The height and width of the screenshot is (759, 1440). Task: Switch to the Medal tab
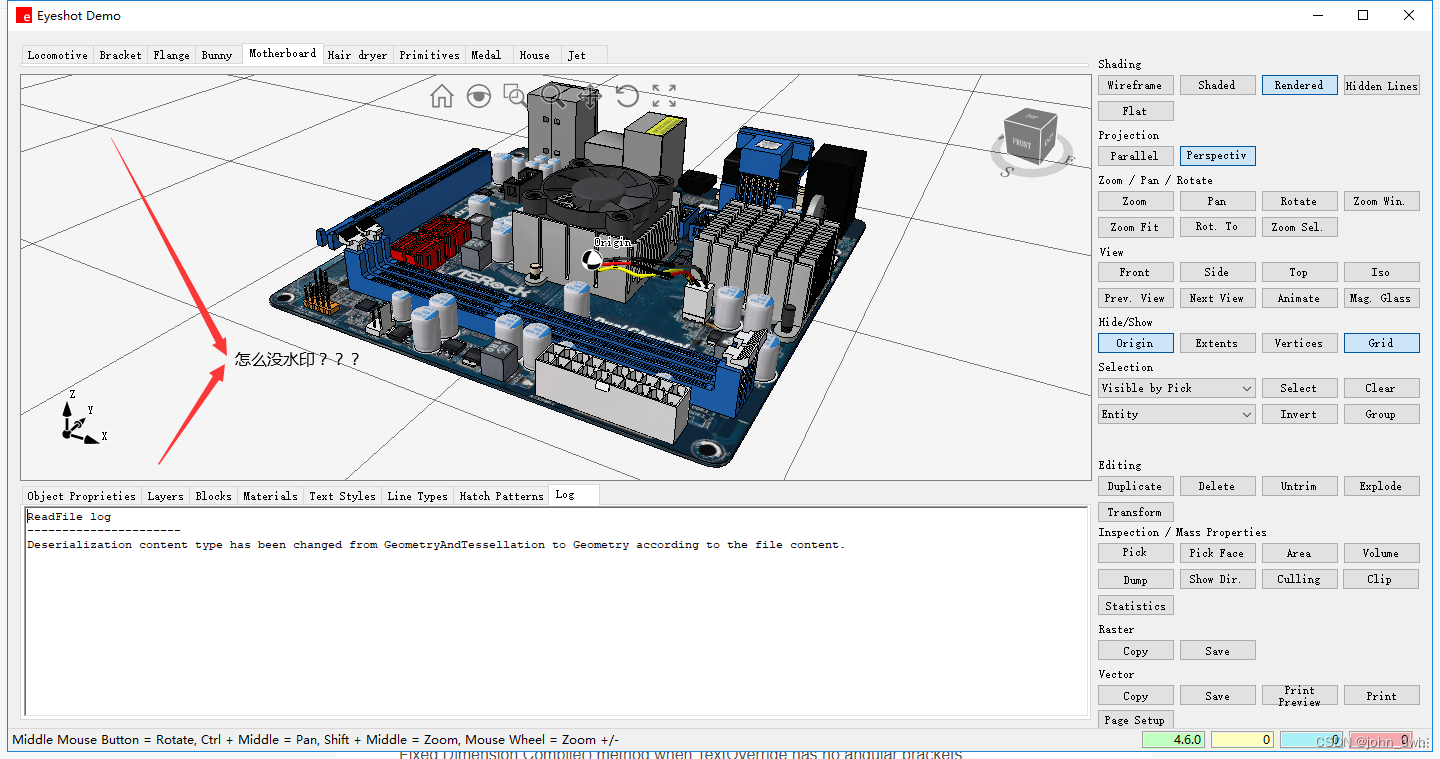[x=487, y=55]
